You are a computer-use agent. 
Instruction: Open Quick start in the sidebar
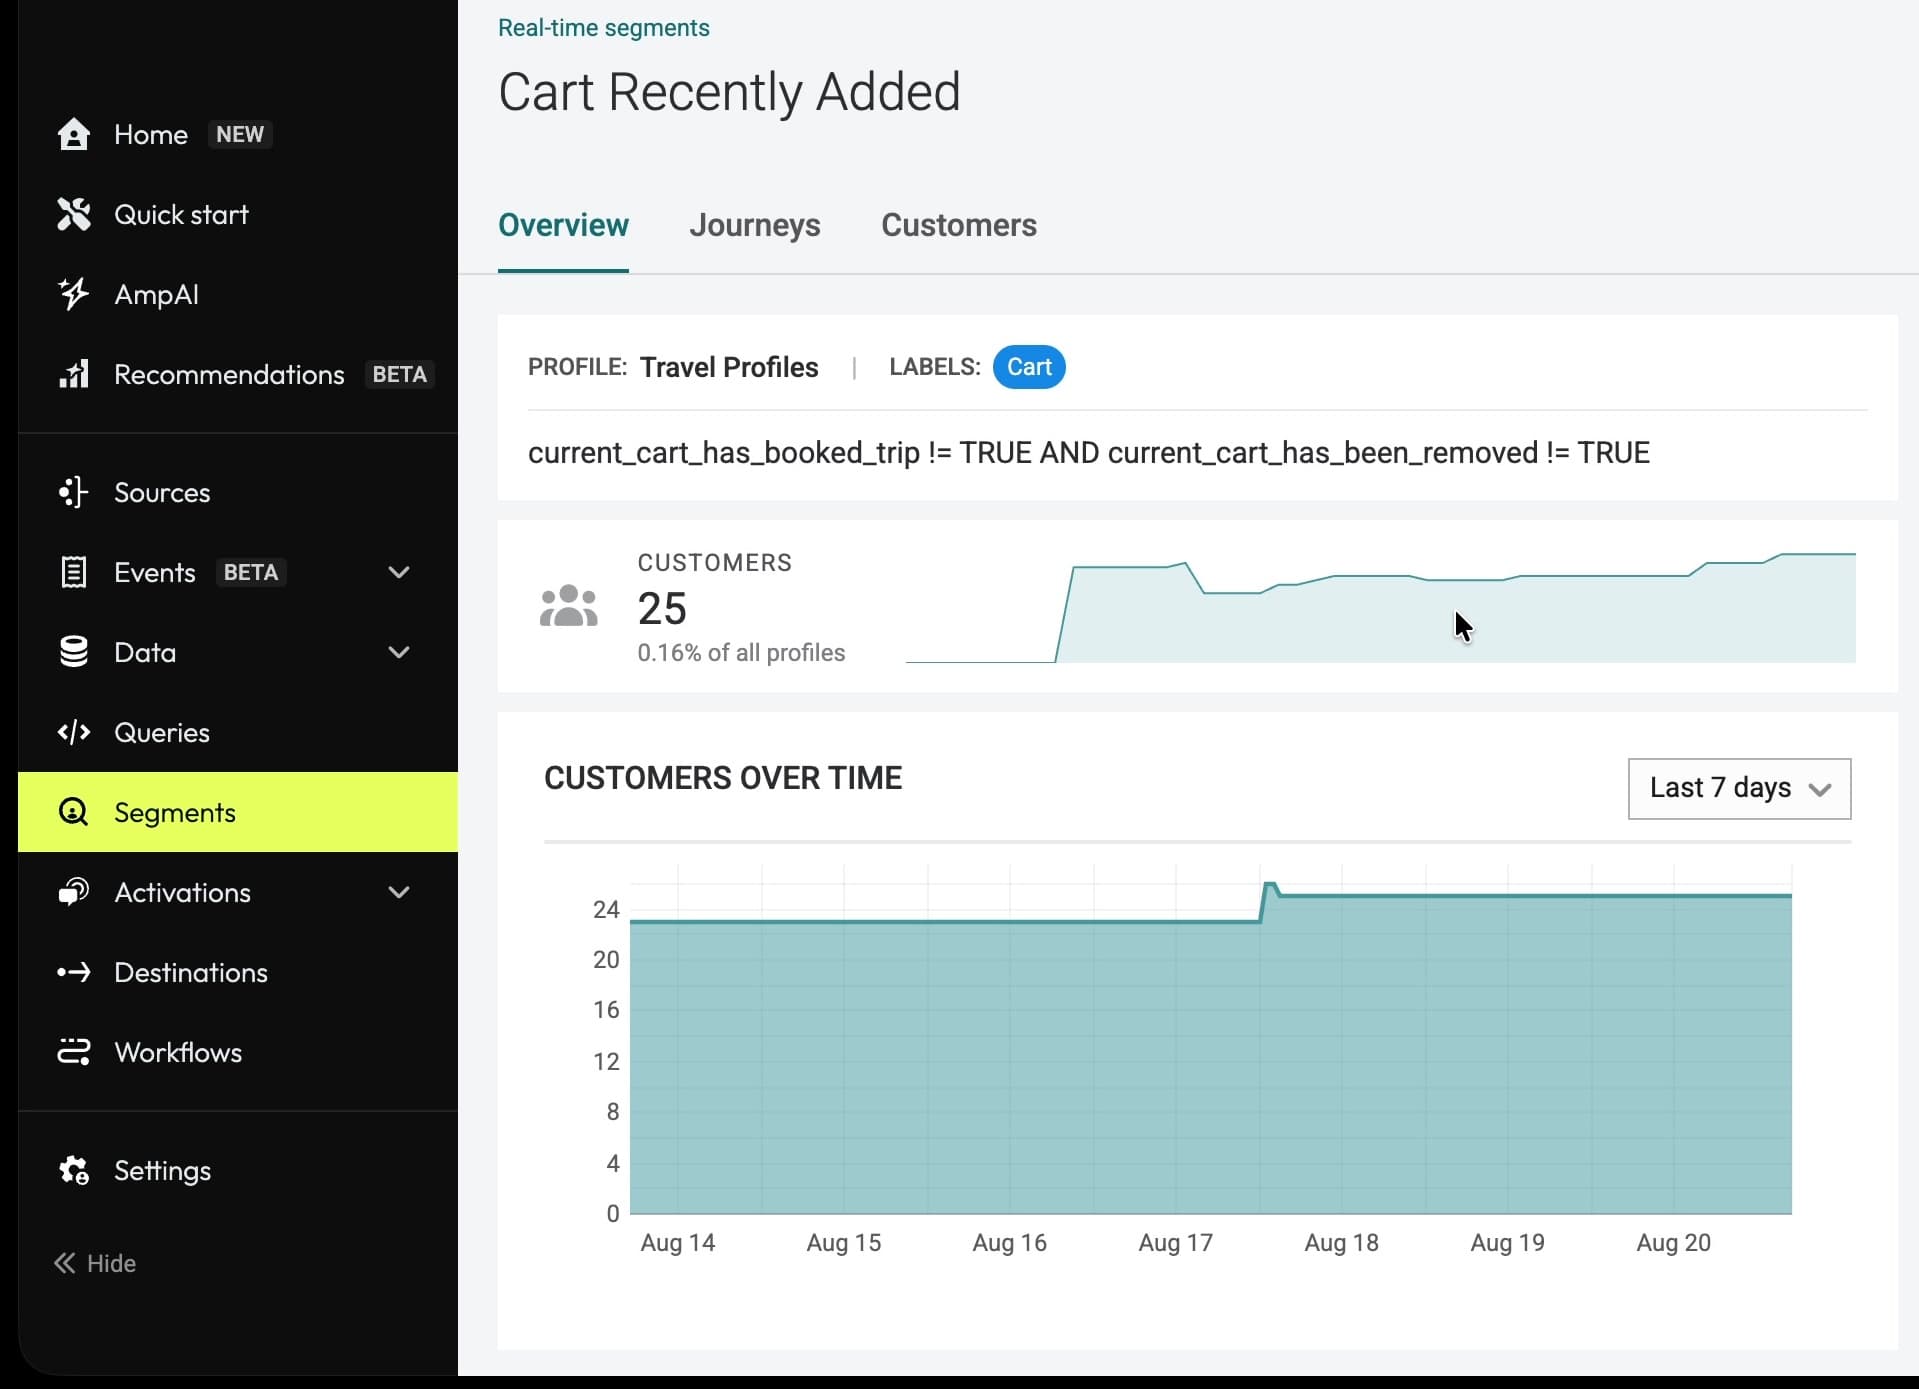click(238, 214)
